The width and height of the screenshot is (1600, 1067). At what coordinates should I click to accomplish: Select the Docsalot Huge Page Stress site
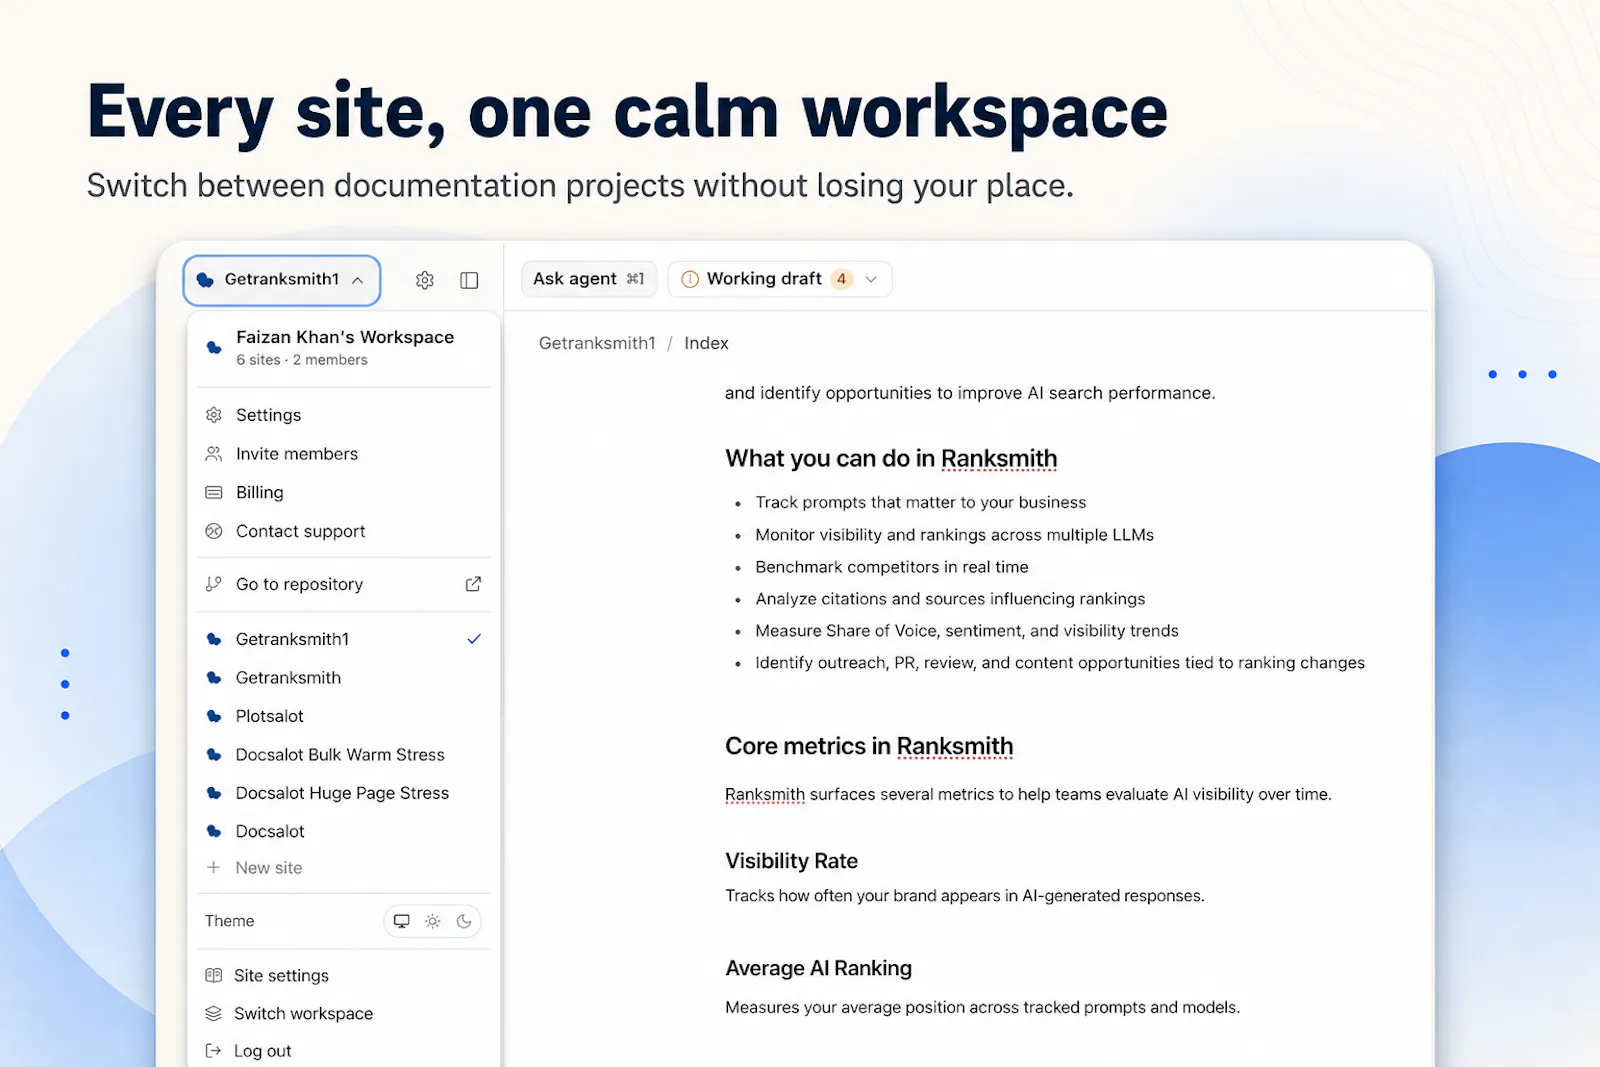[x=343, y=793]
